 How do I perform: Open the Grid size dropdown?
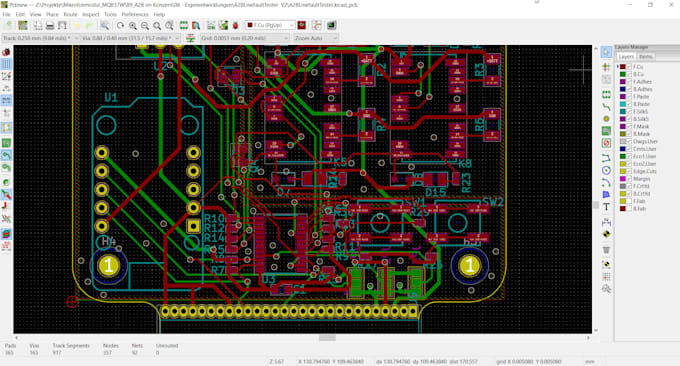pos(245,38)
